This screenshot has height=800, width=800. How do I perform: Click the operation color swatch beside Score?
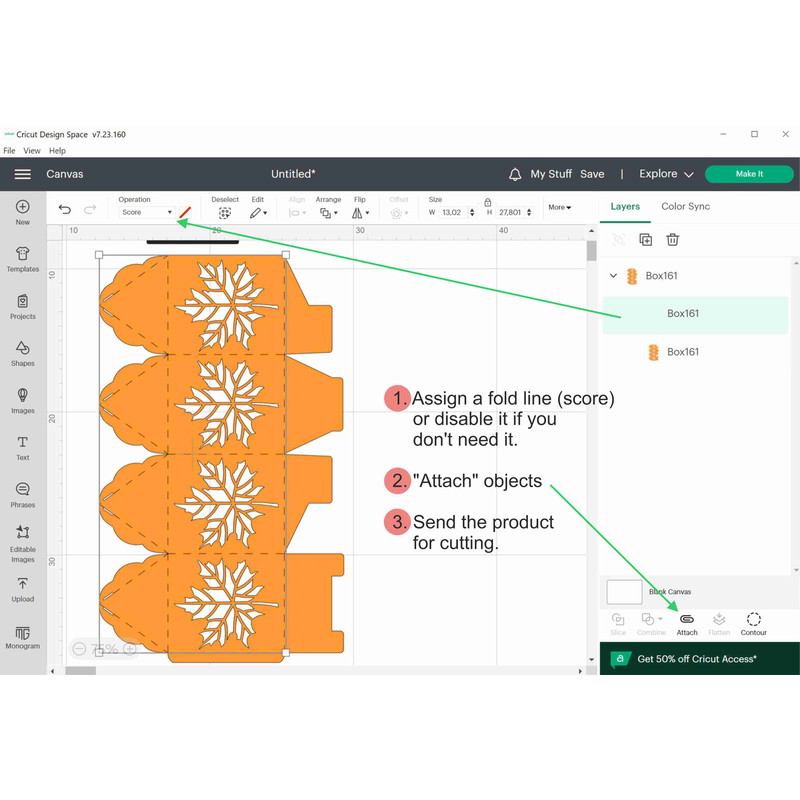tap(185, 212)
